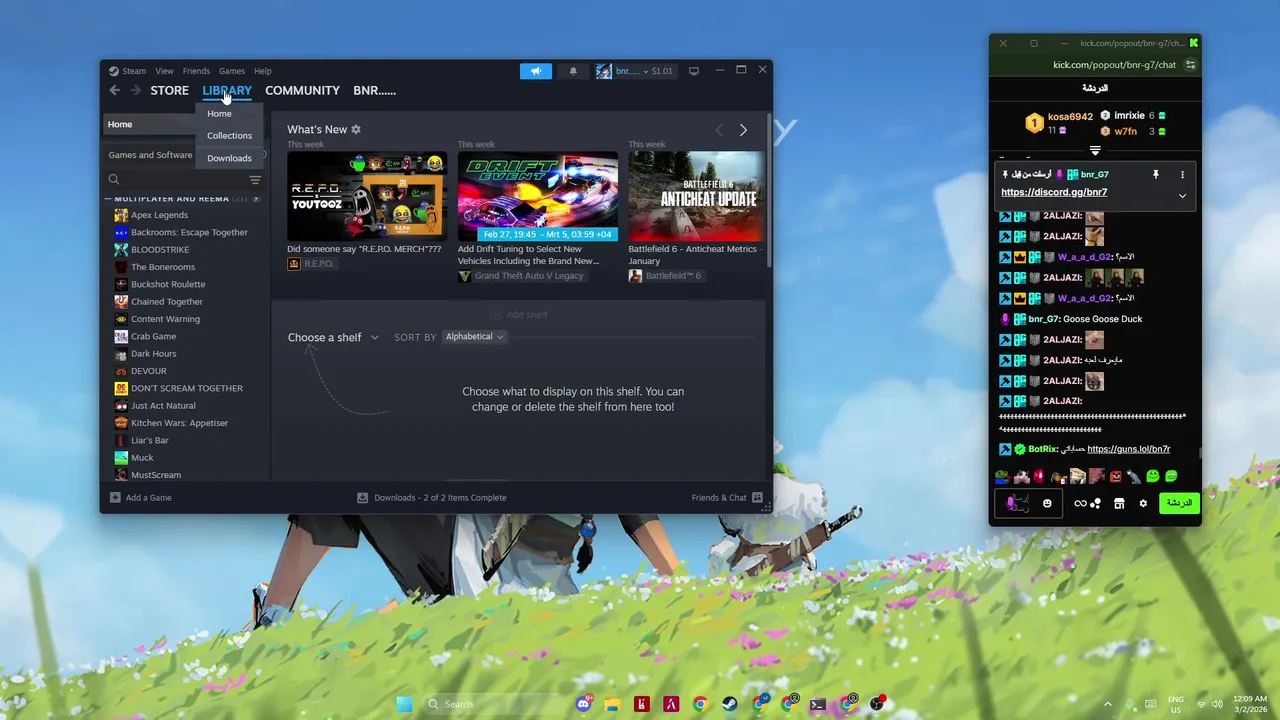The height and width of the screenshot is (720, 1280).
Task: Click Downloads 2 of 2 Items Complete
Action: click(432, 497)
